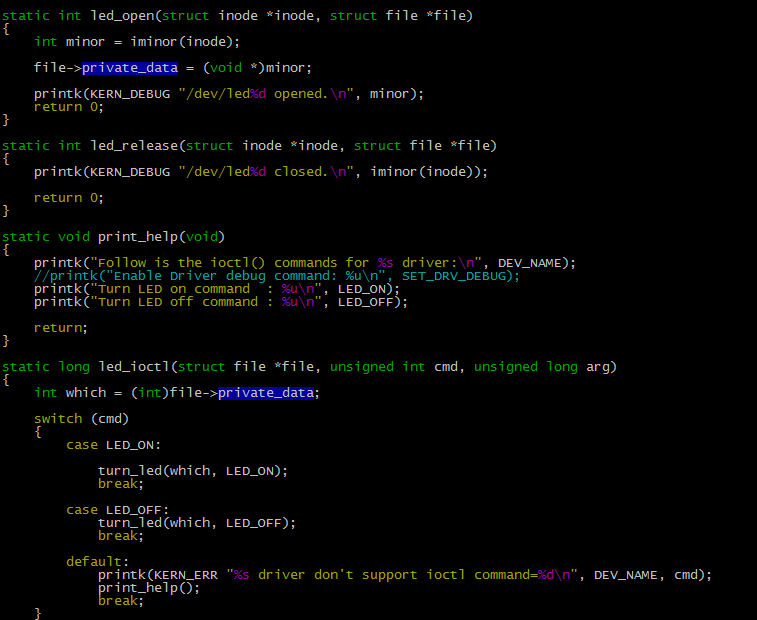Click the print_help function definition name
The image size is (757, 620).
pos(138,237)
